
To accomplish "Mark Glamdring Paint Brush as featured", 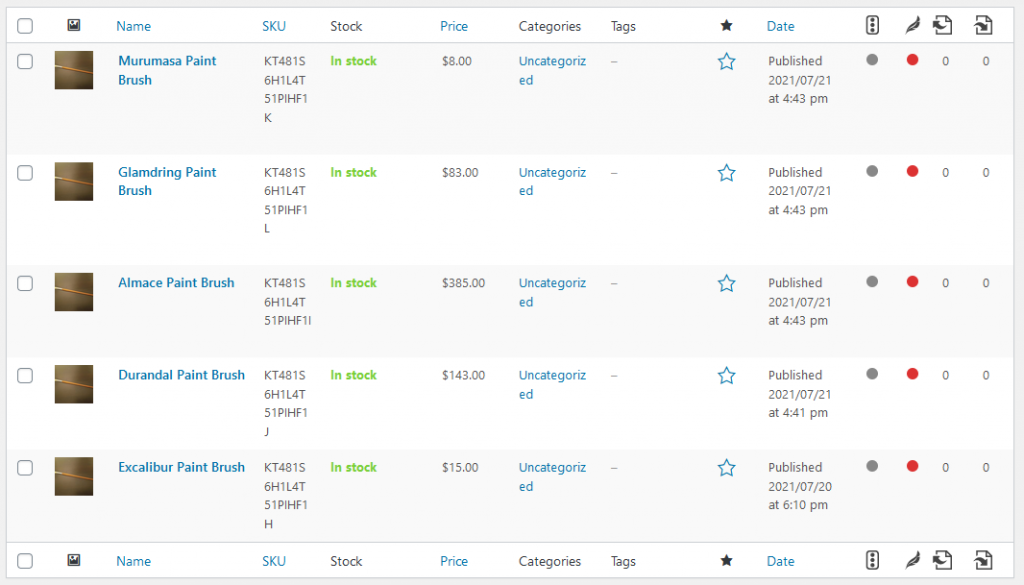I will tap(726, 173).
